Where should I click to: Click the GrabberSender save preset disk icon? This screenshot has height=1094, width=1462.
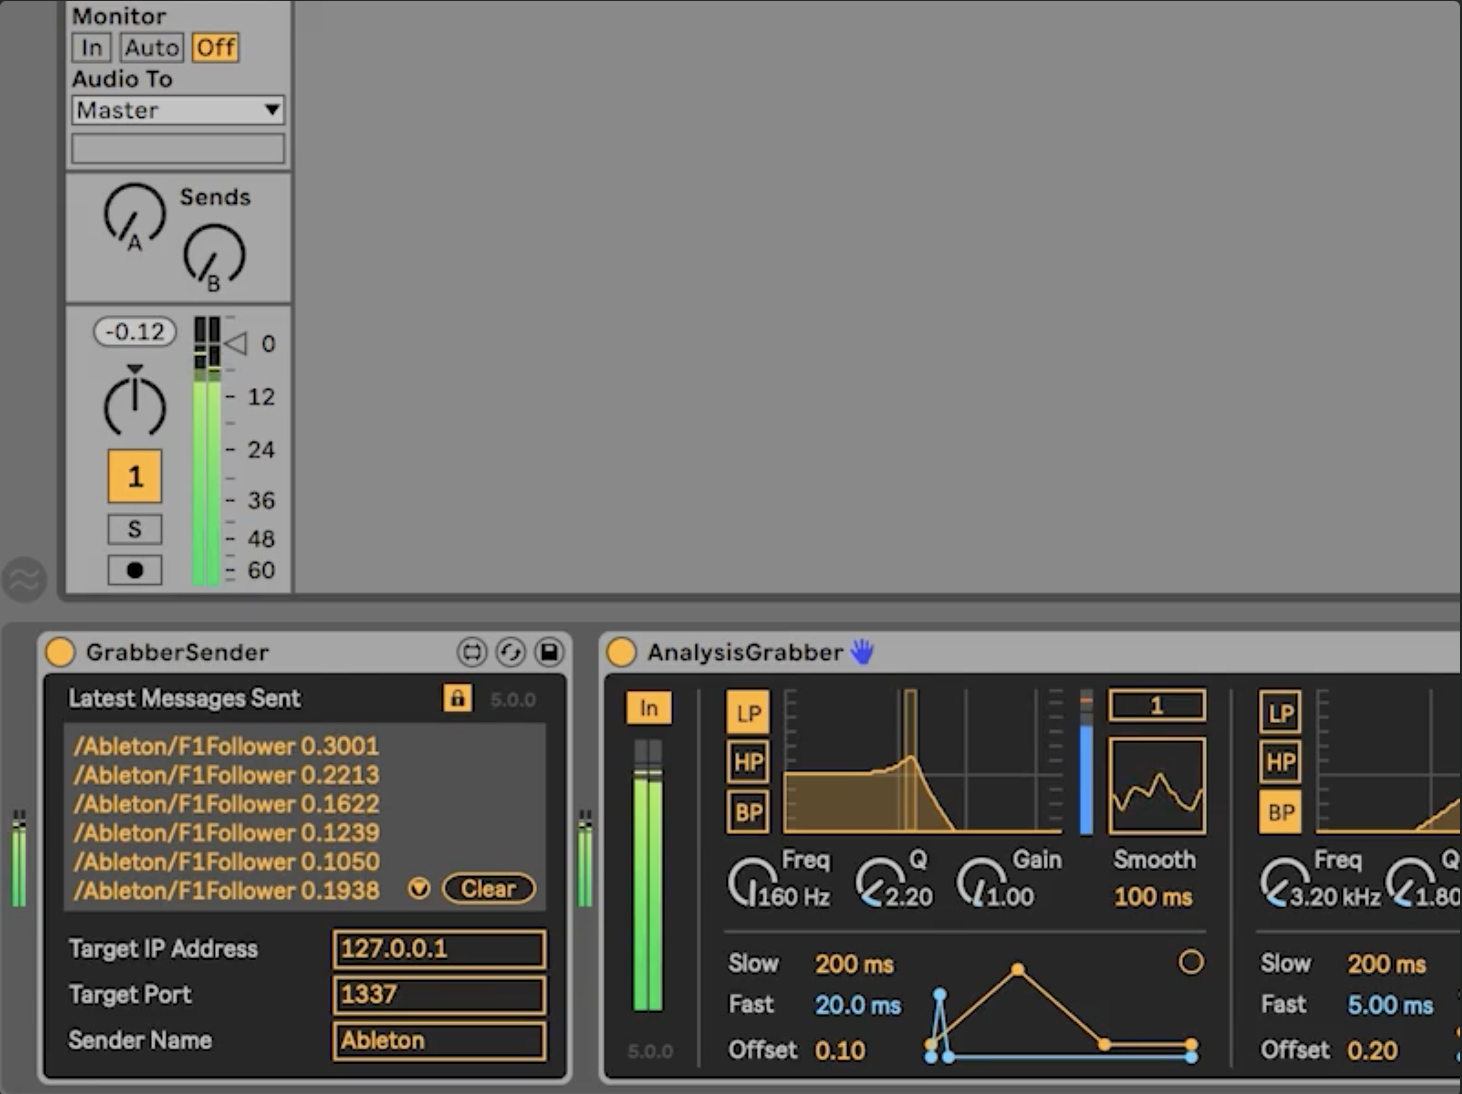(548, 652)
